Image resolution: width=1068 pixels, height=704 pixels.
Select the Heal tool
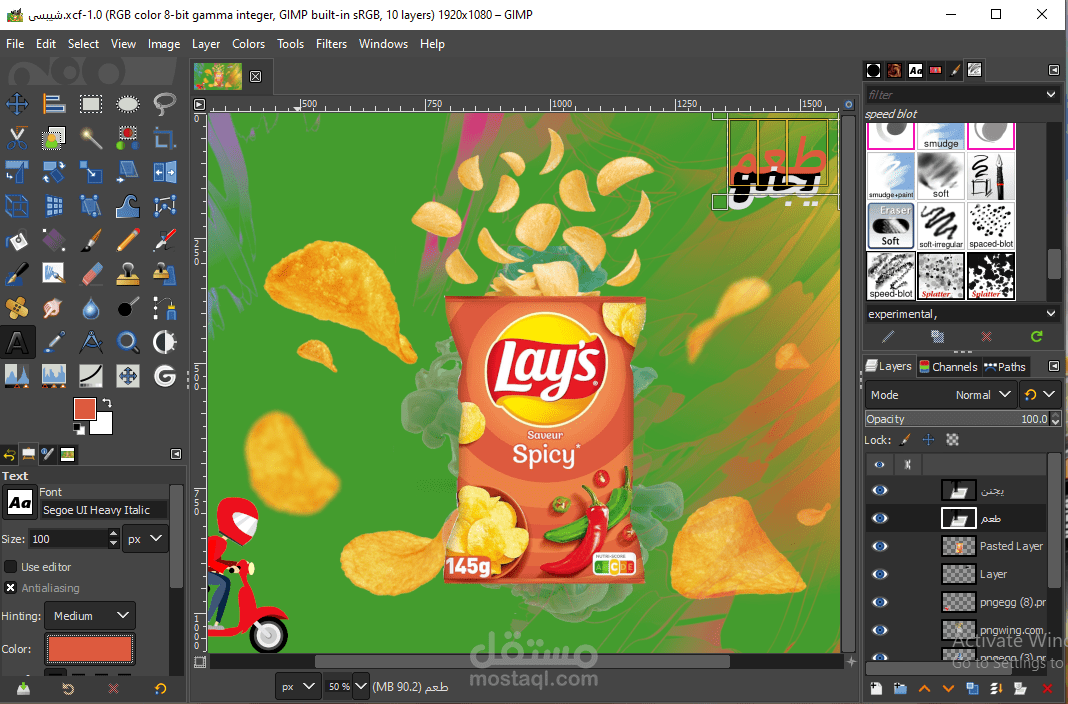point(17,308)
